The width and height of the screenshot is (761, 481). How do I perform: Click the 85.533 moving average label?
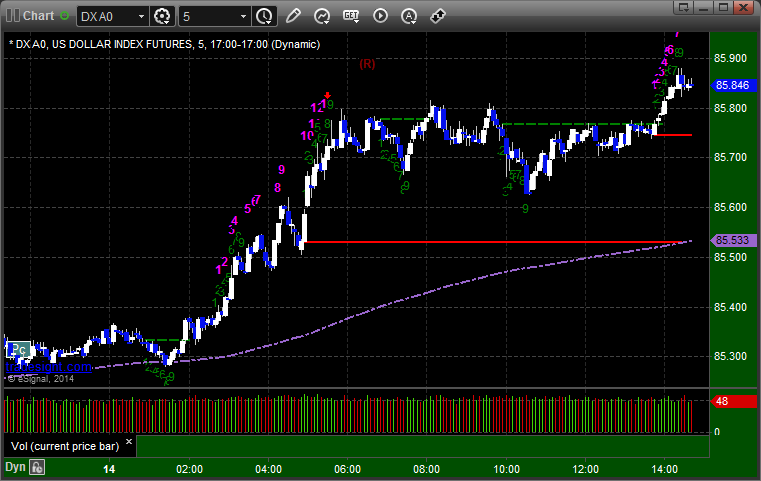tap(732, 240)
